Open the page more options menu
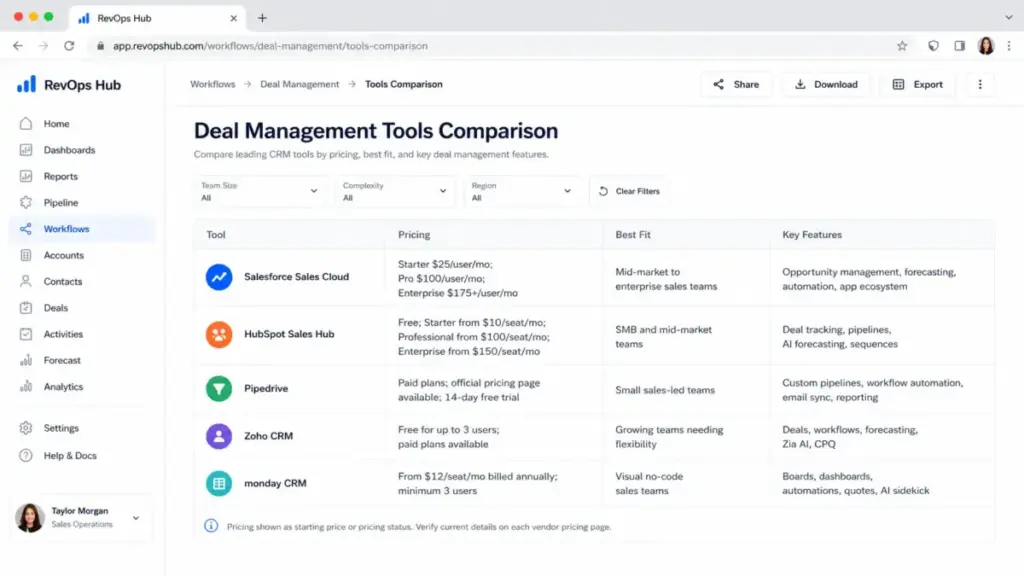The width and height of the screenshot is (1024, 576). click(x=980, y=84)
